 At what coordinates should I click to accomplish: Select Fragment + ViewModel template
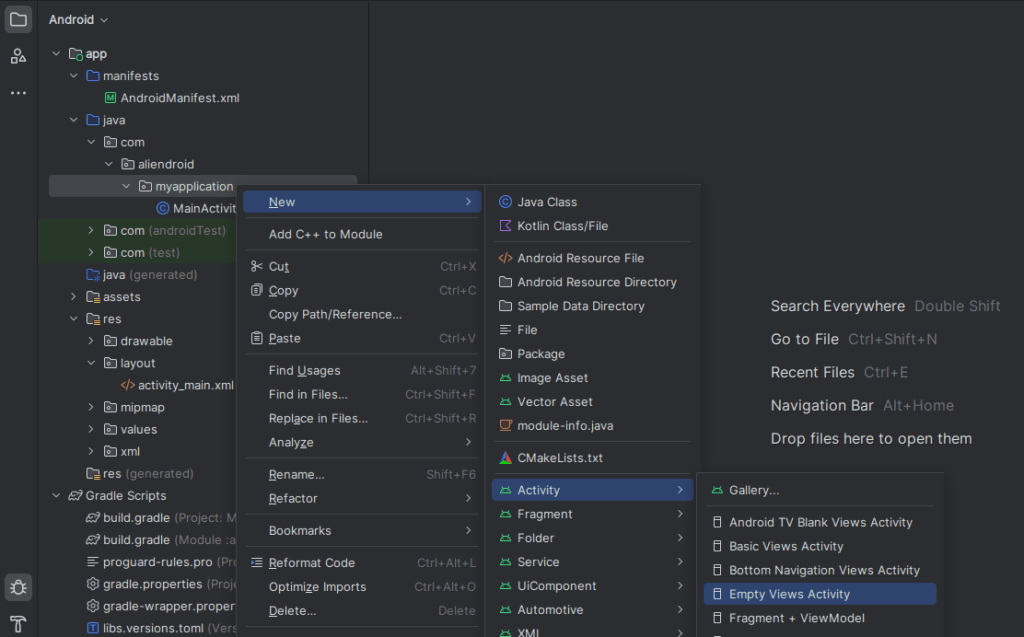click(820, 618)
